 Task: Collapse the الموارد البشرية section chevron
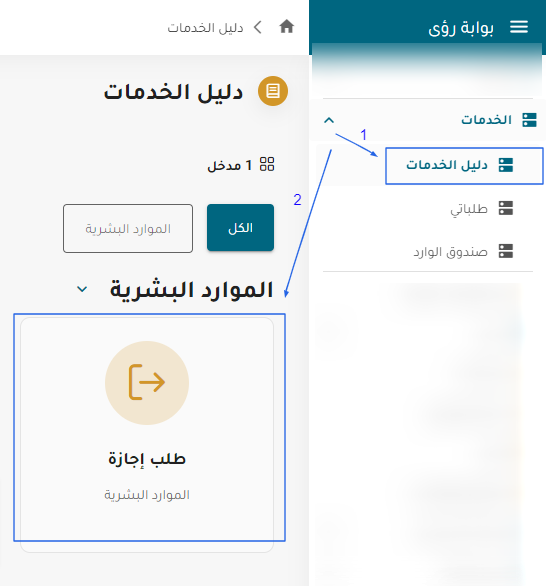tap(82, 289)
